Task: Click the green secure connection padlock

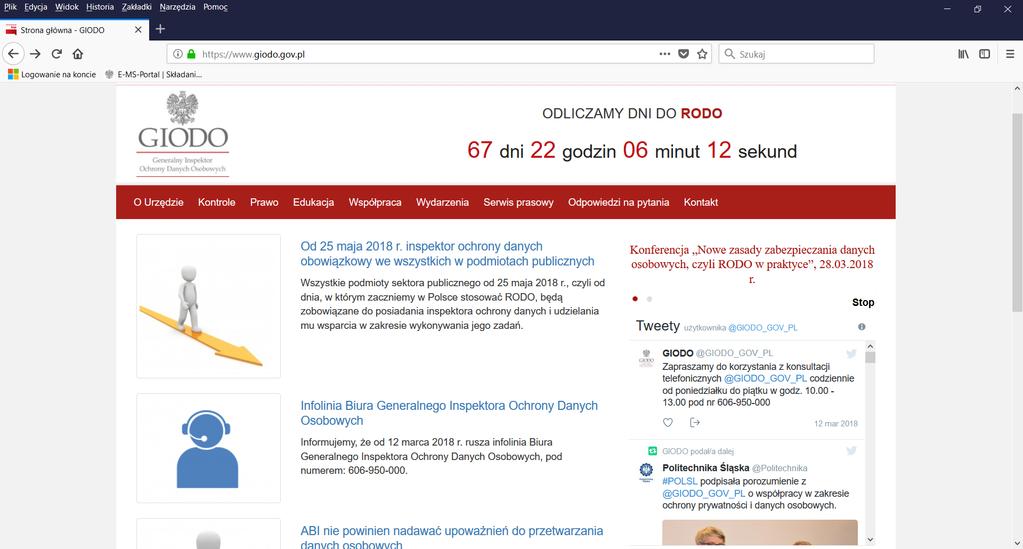Action: [x=191, y=54]
